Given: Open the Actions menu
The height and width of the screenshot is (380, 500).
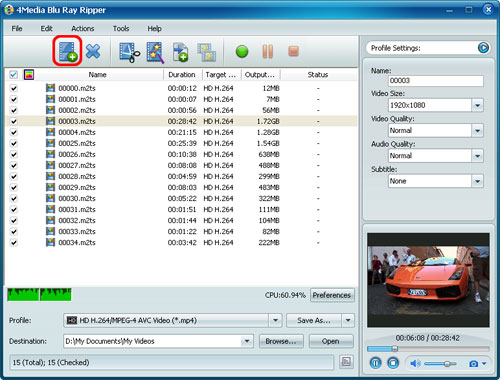Looking at the screenshot, I should tap(83, 29).
